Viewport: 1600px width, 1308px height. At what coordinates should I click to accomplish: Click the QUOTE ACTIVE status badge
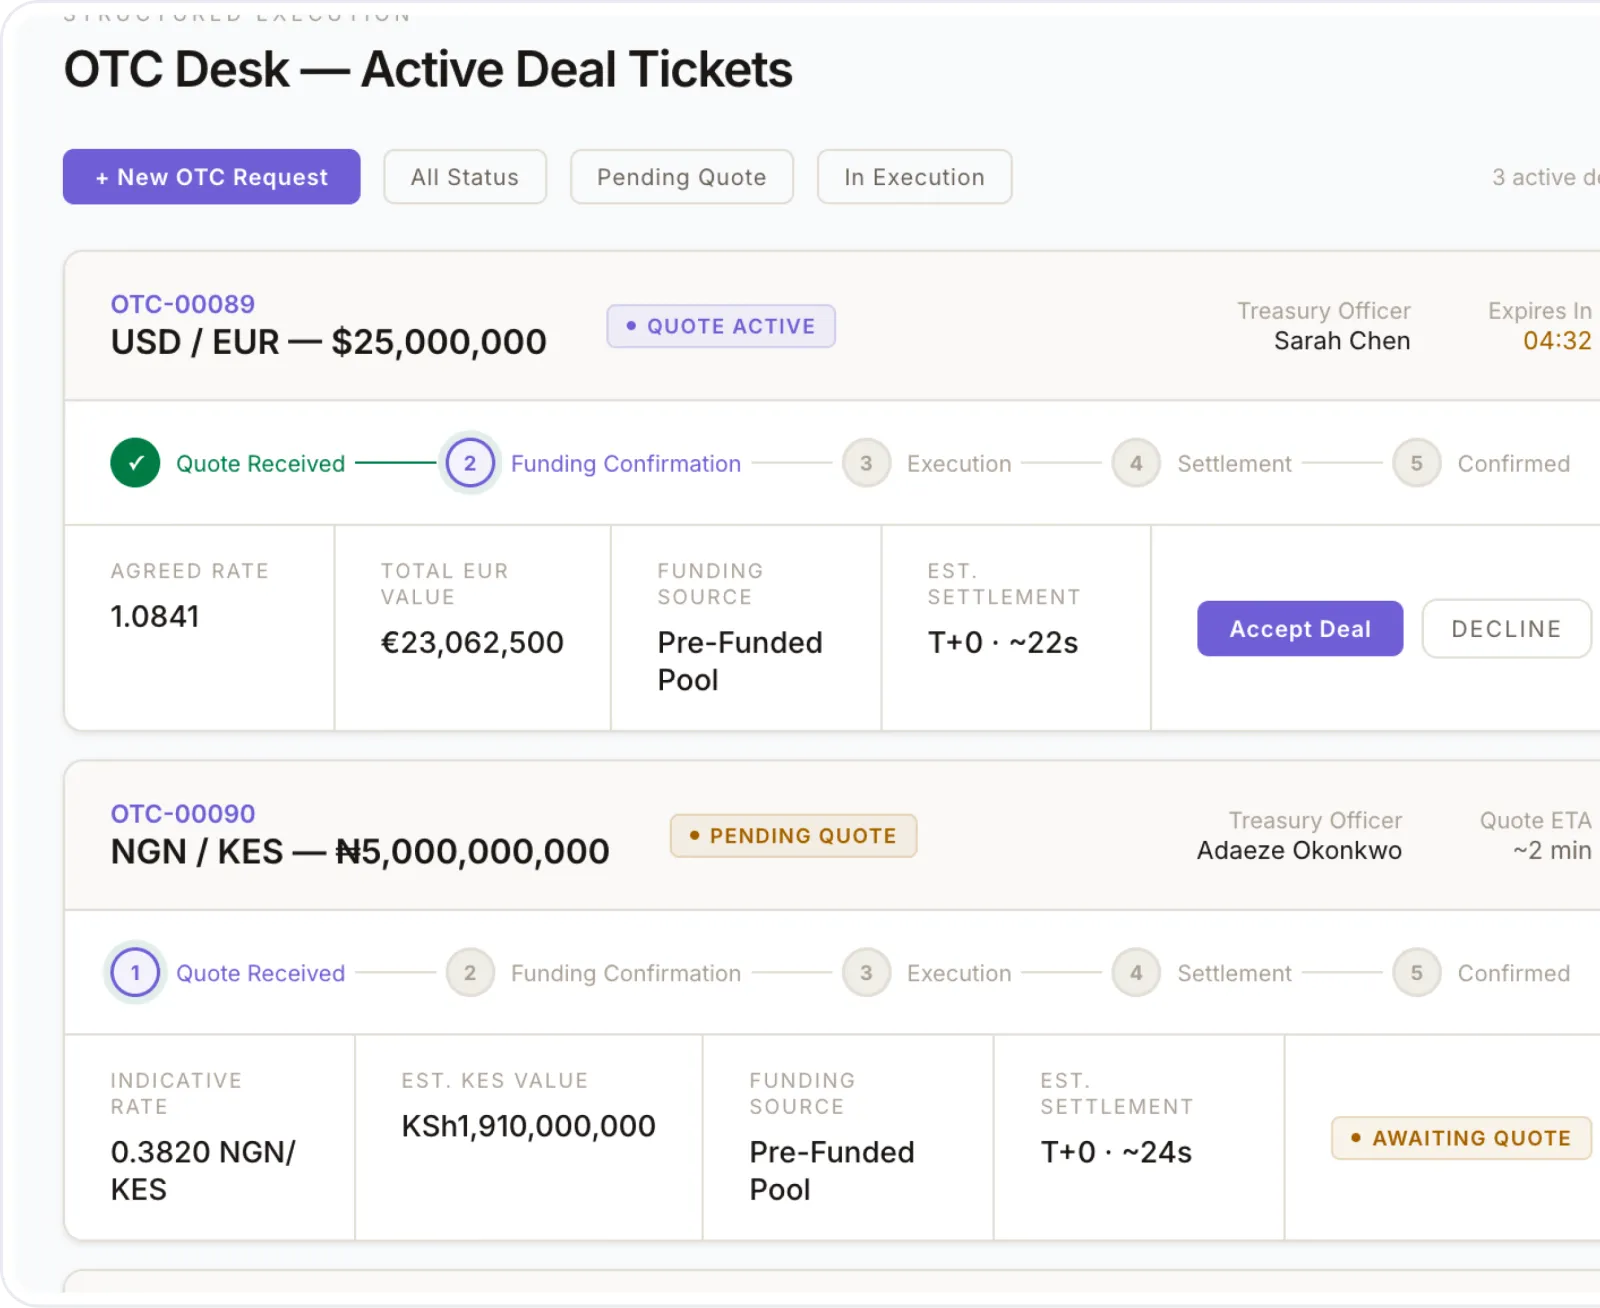(x=721, y=326)
